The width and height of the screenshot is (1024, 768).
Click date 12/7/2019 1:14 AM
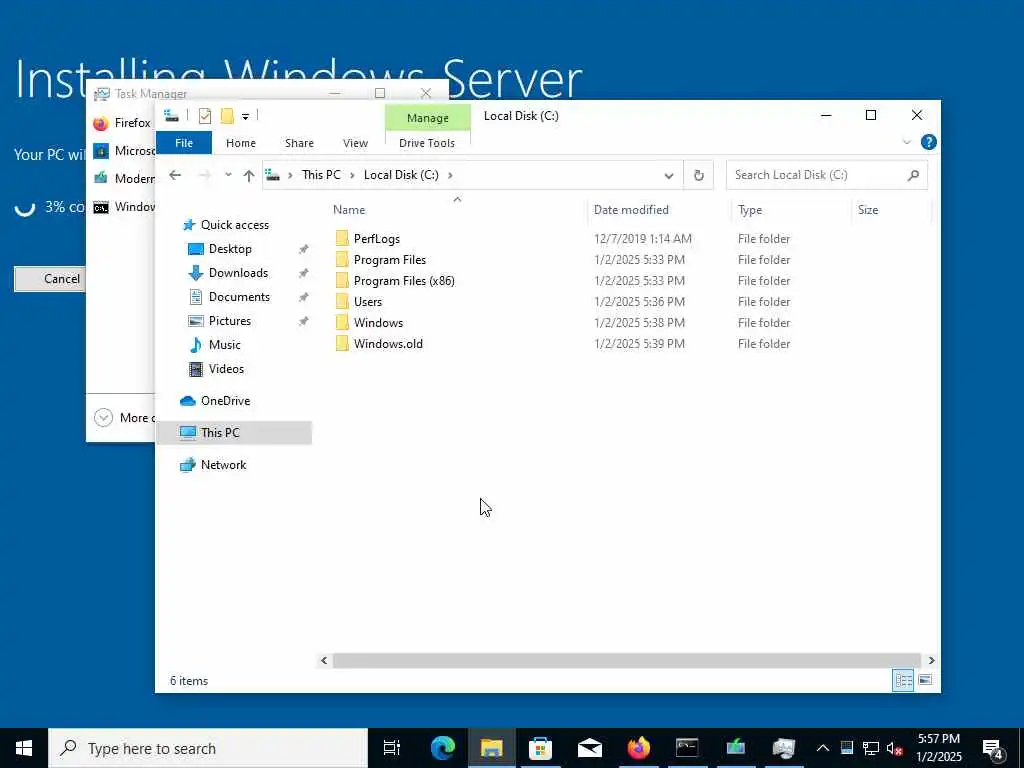[x=643, y=239]
